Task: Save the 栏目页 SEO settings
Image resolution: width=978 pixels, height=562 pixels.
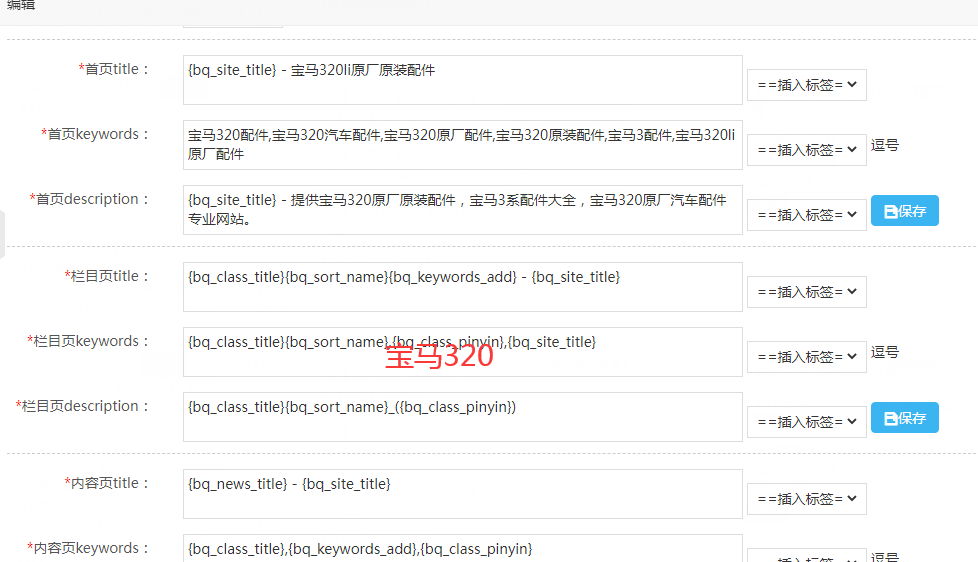Action: (904, 418)
